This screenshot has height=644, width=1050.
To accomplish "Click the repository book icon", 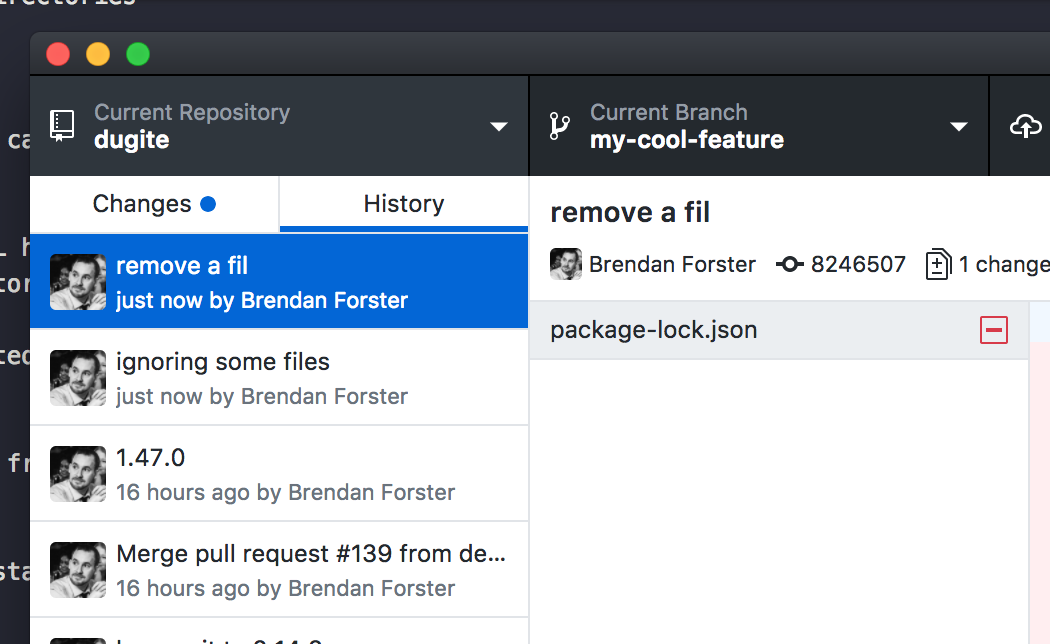I will point(62,126).
